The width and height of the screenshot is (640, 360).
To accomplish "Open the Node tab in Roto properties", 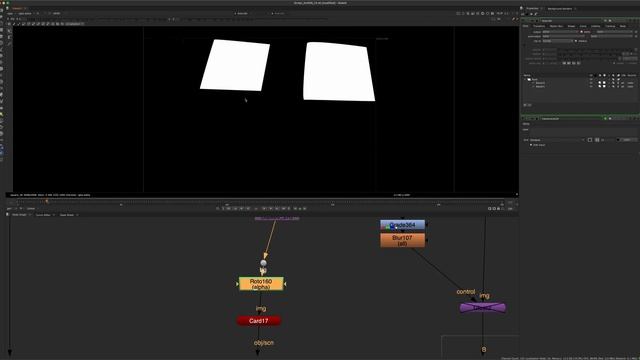I will [623, 26].
